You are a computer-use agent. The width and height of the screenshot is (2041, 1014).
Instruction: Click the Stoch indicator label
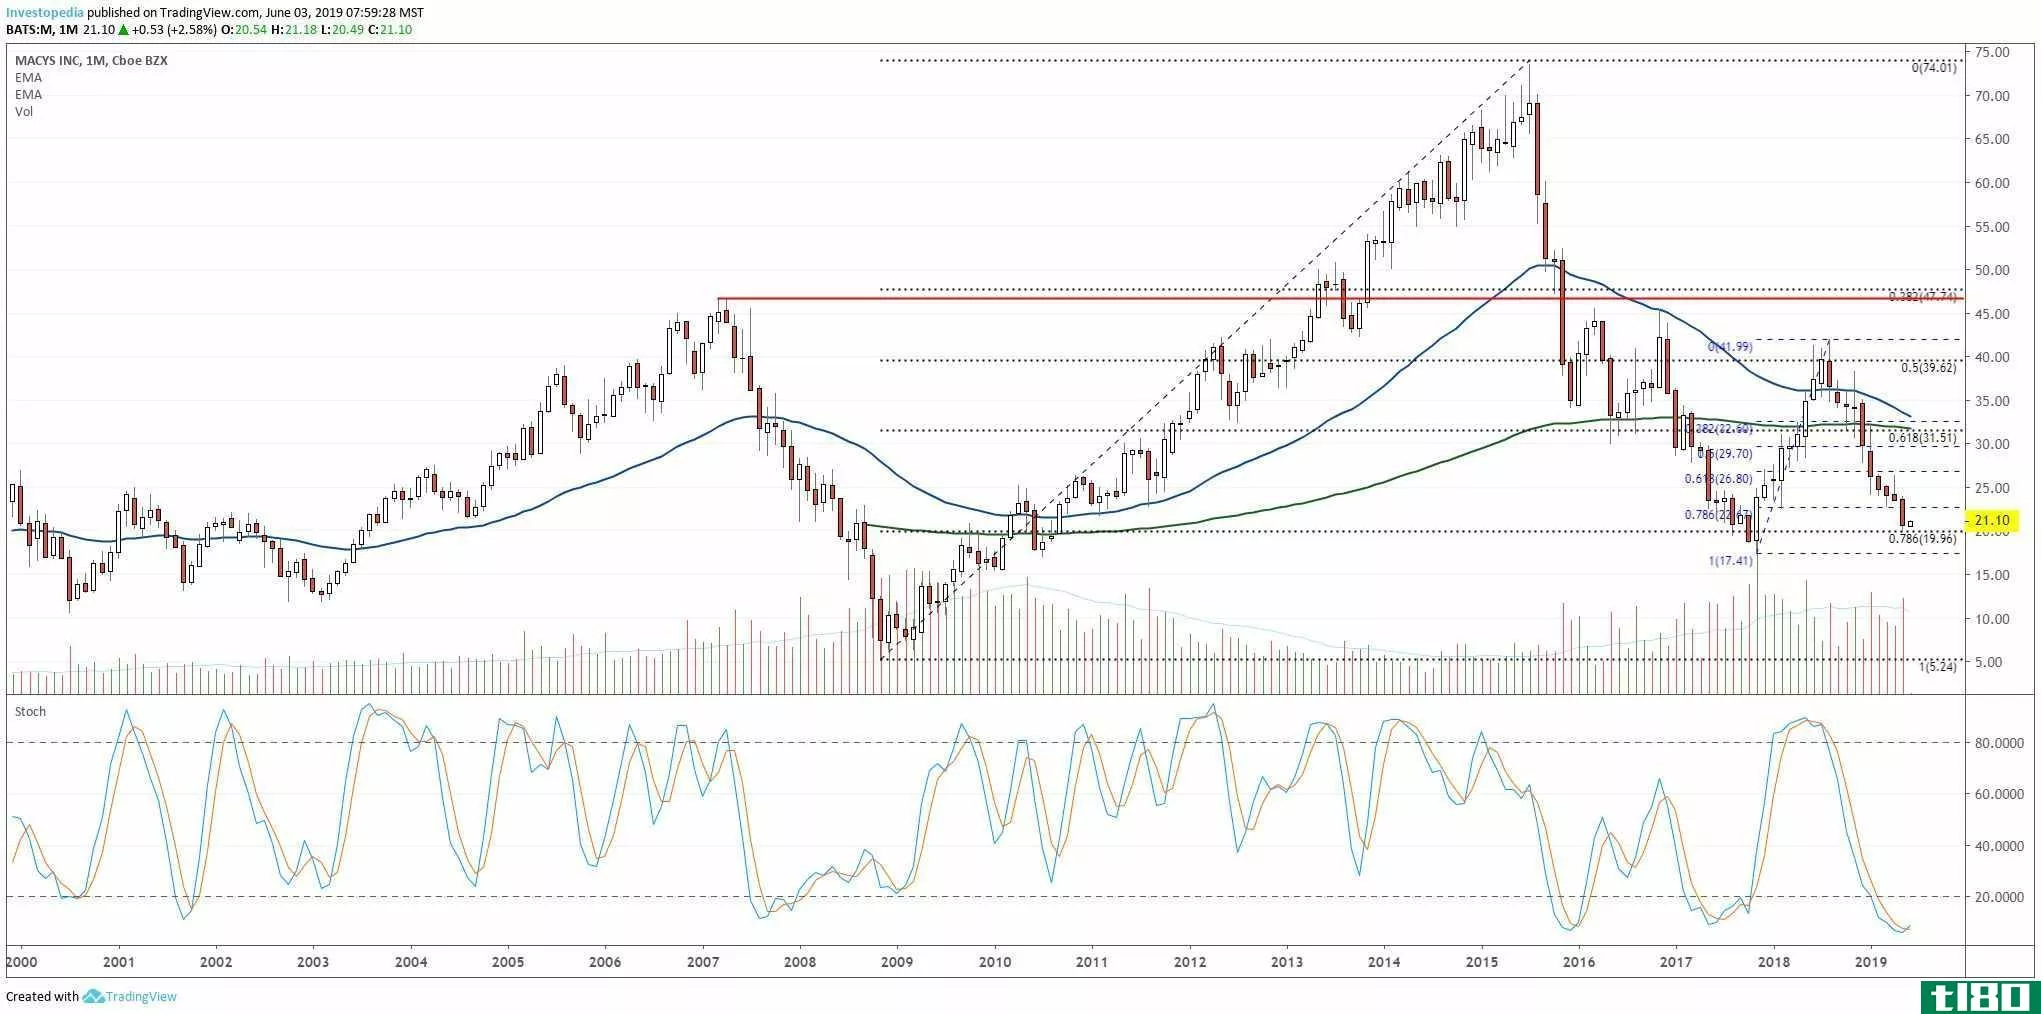pos(30,712)
